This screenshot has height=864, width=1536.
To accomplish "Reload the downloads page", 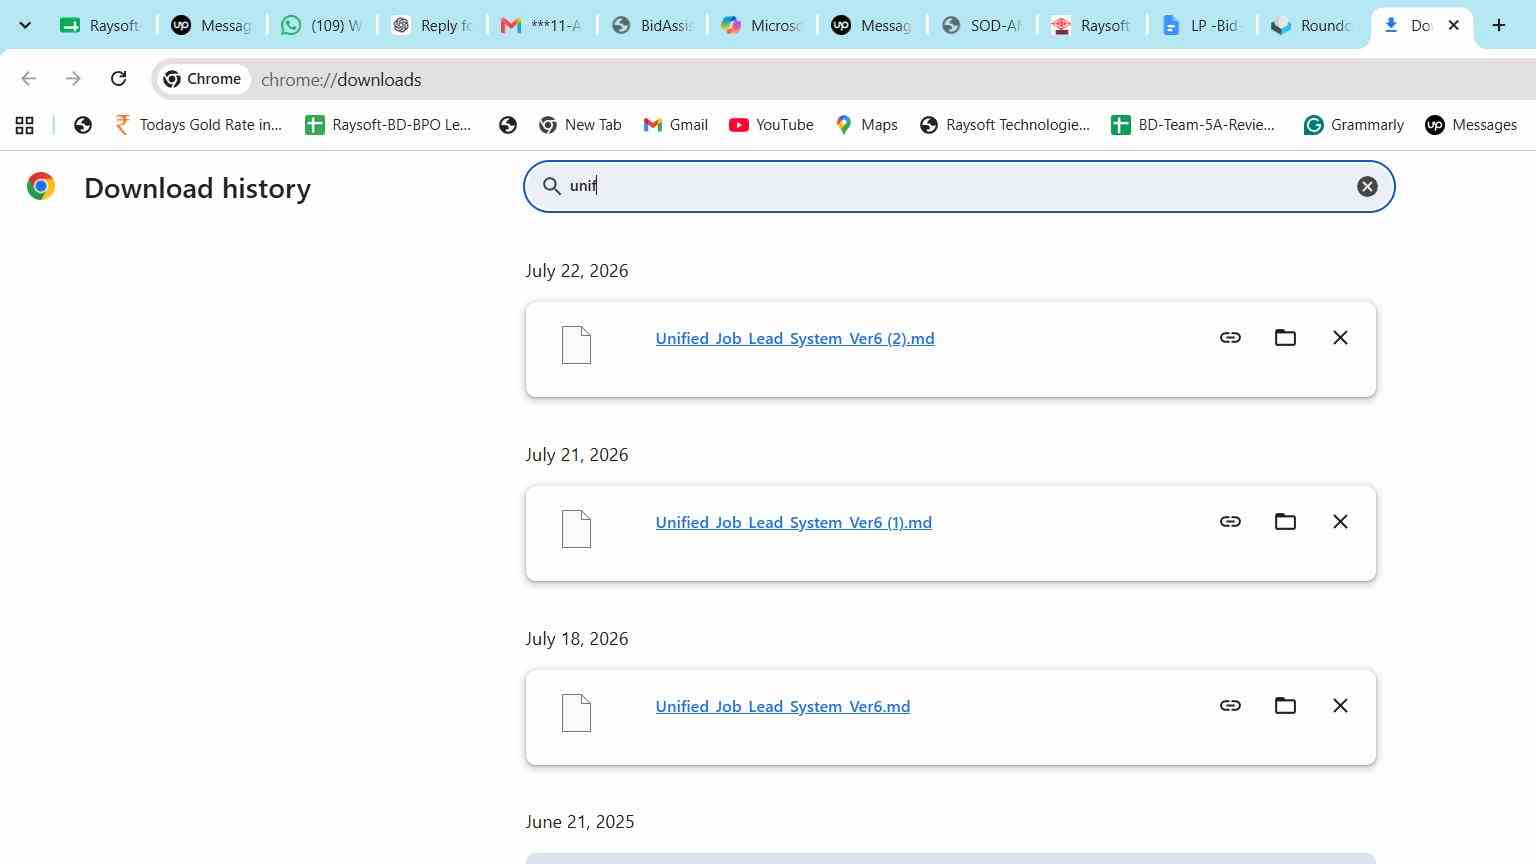I will 118,79.
